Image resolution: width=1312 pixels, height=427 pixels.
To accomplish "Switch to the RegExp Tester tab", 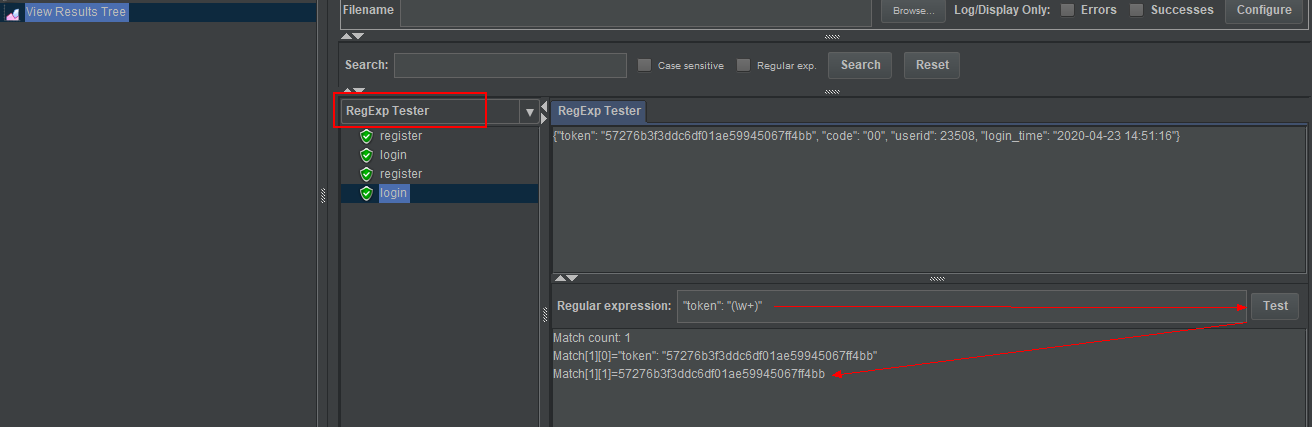I will (x=599, y=111).
